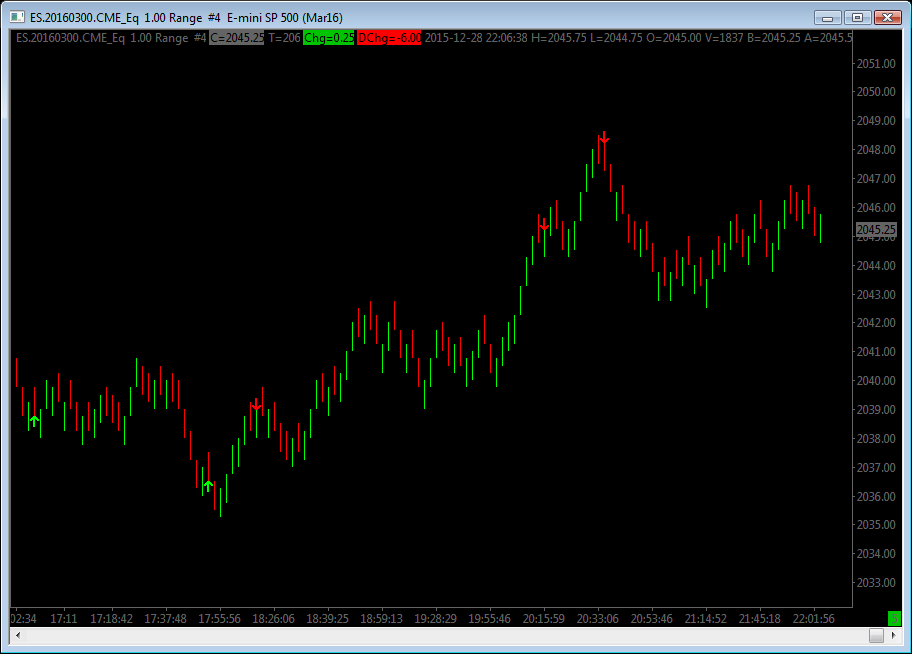
Task: Click the 20:33:06 time axis label
Action: tap(598, 619)
